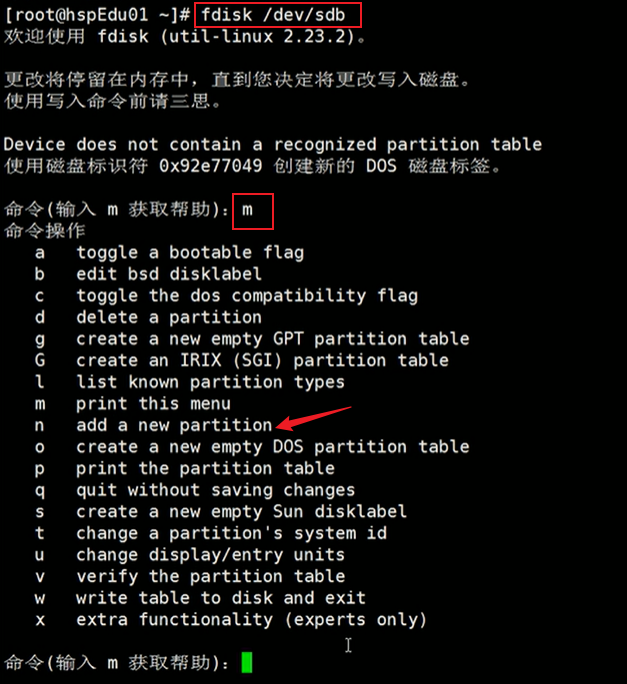Click 'print the partition table' line
The image size is (627, 684).
pyautogui.click(x=205, y=468)
